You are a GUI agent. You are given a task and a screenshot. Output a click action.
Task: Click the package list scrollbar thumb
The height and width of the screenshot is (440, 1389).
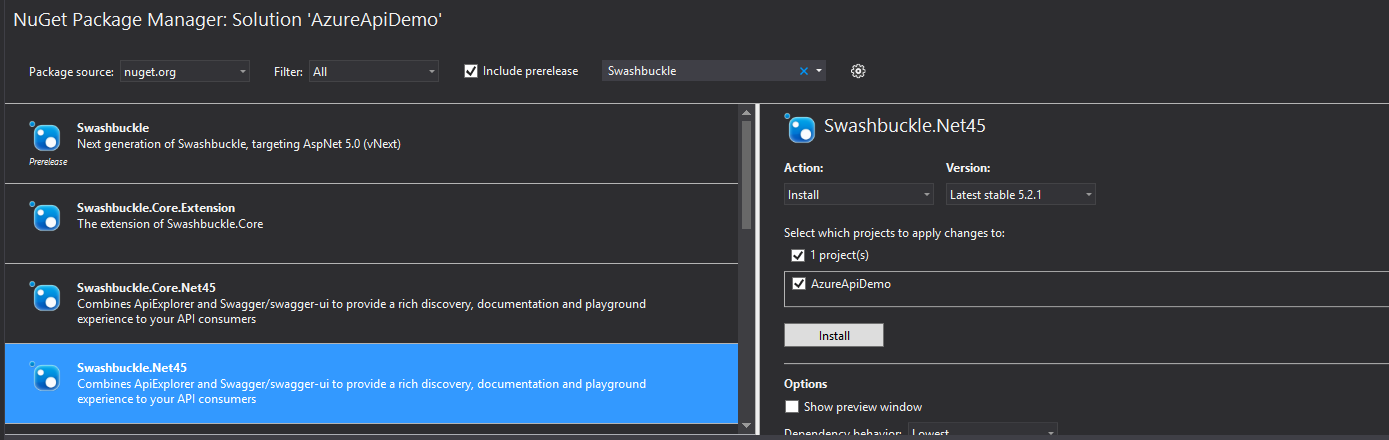point(745,175)
